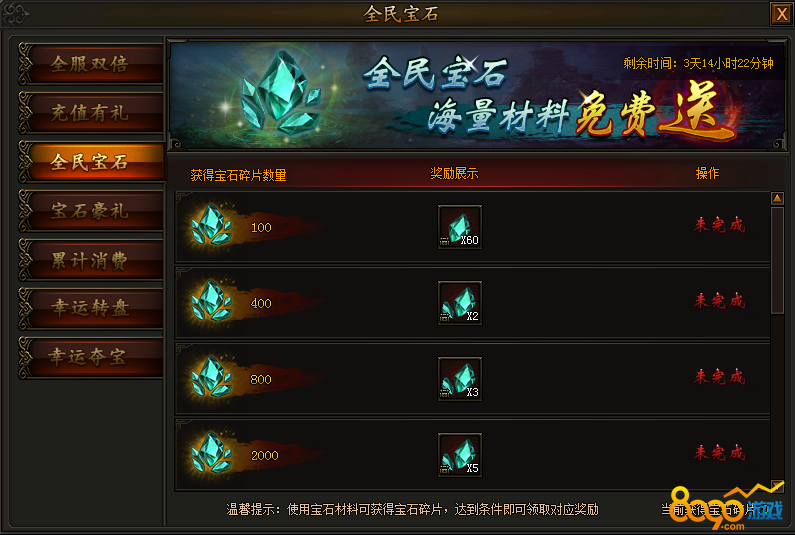Click 未完成 status for the 100 shards row
Screen dimensions: 795x535
point(719,225)
